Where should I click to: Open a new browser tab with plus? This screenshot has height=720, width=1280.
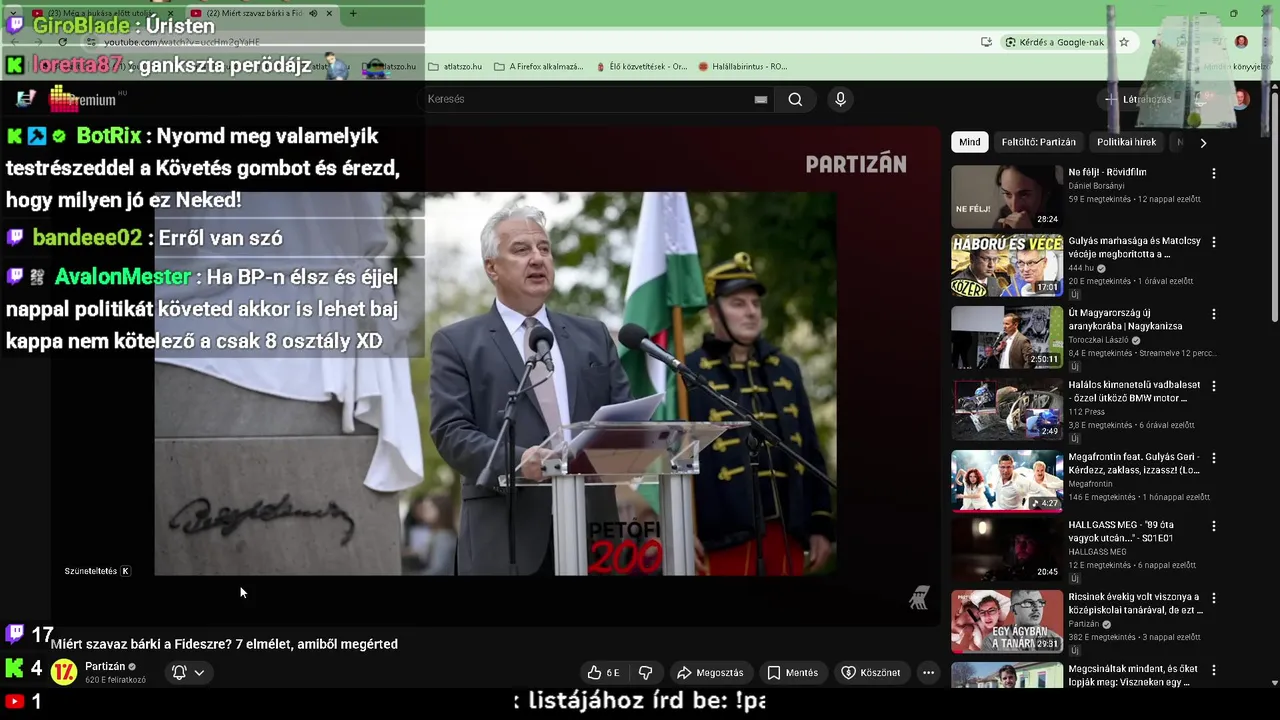coord(353,14)
